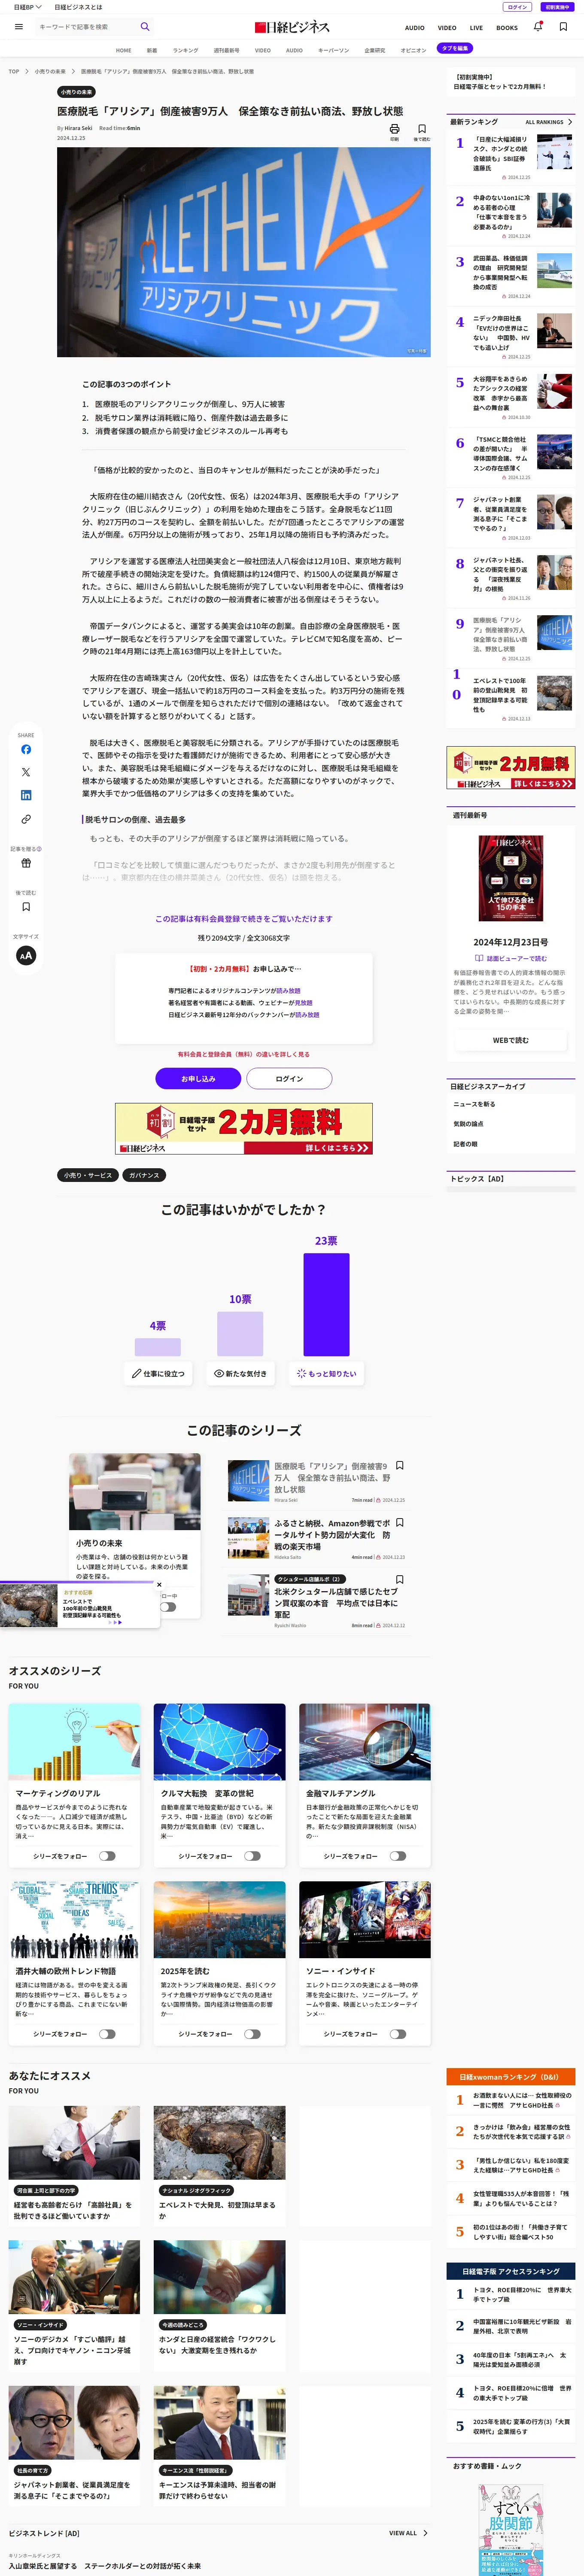Click the 初割実施中 button at top

coord(557,7)
